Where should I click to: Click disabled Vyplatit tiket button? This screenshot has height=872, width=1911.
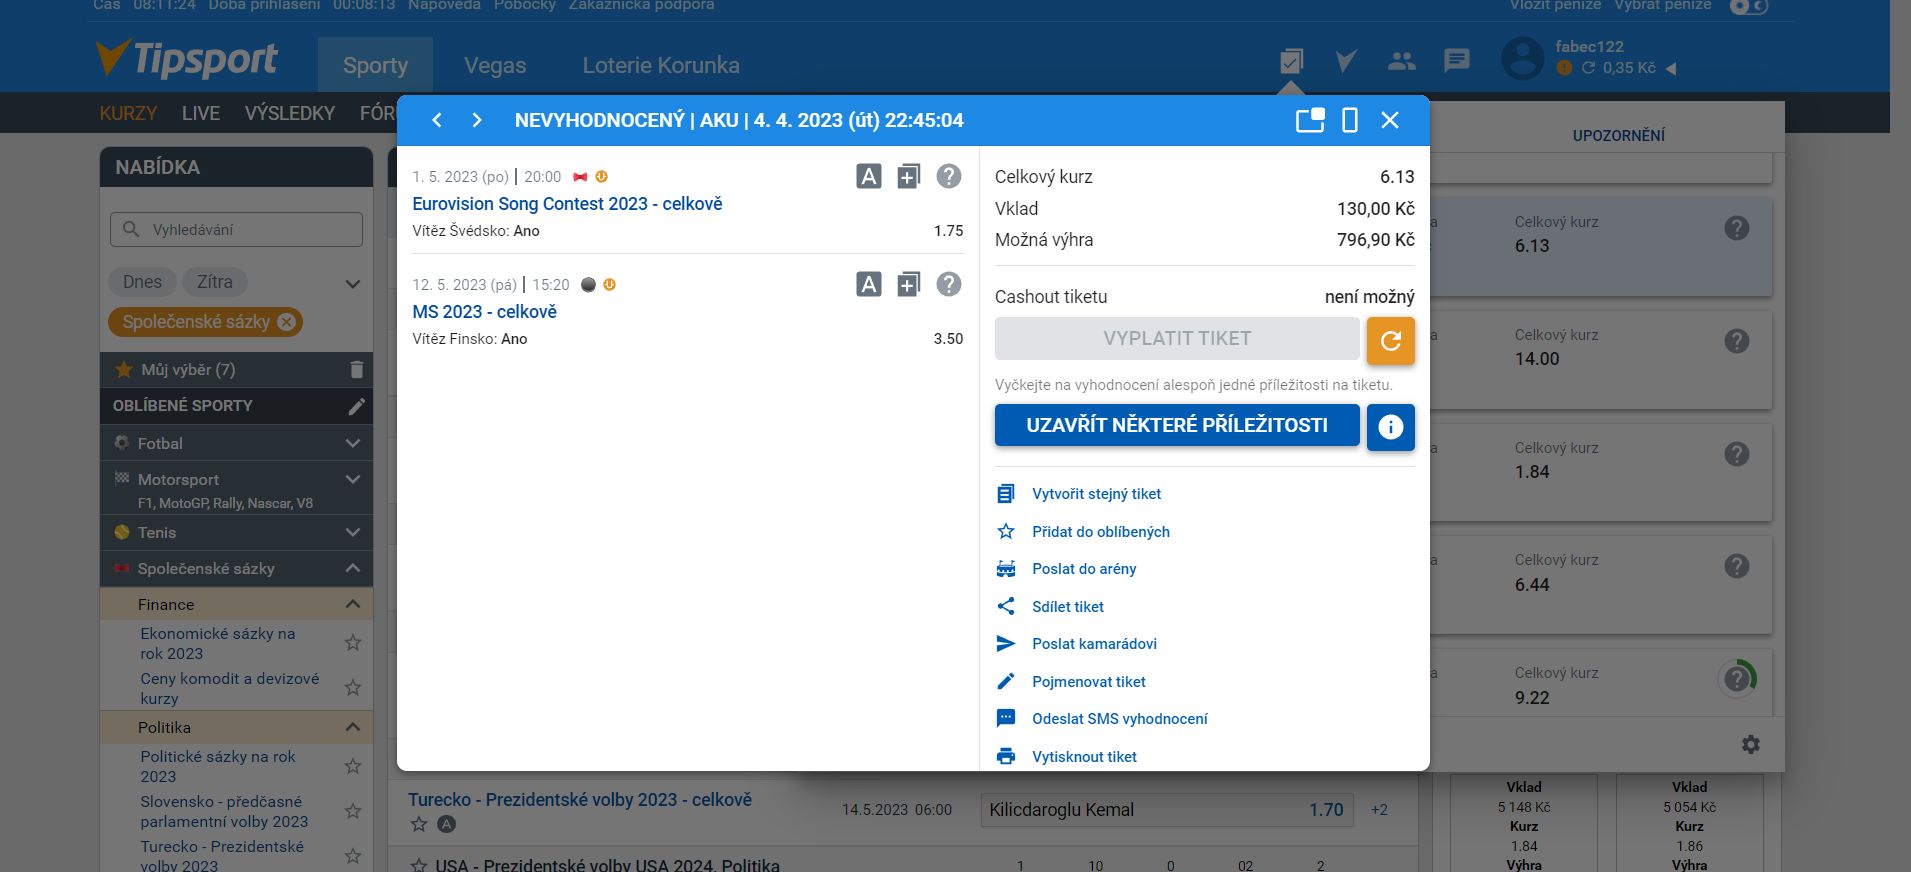click(x=1177, y=338)
